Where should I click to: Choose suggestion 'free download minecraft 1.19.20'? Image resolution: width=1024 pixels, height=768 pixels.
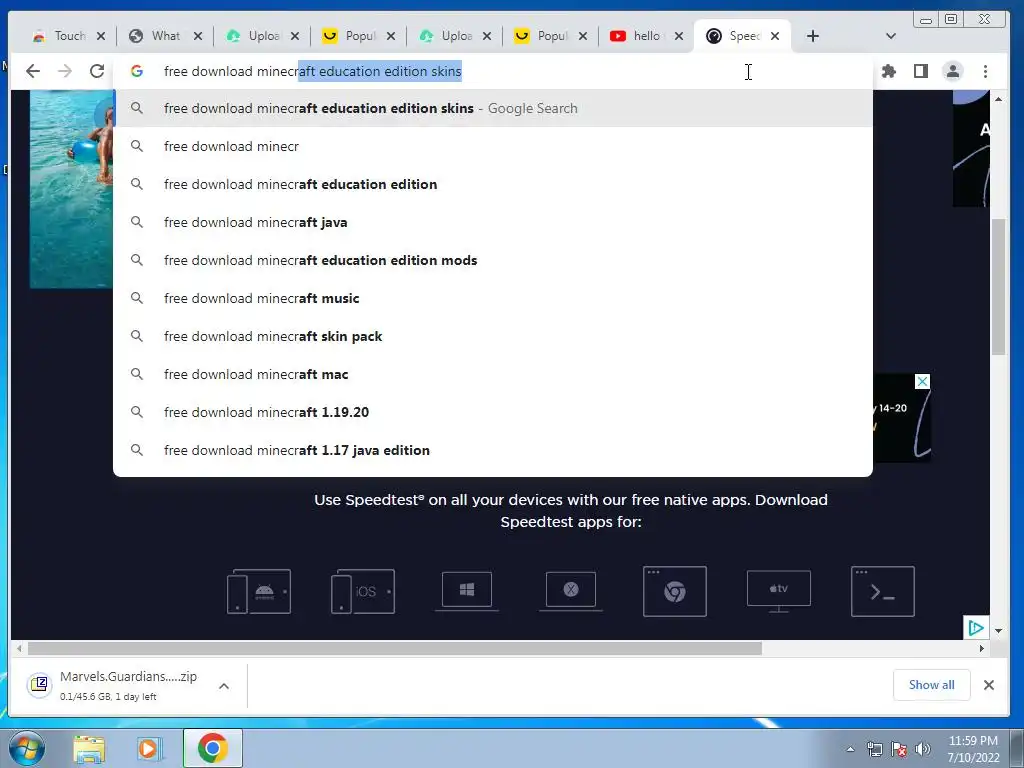click(492, 412)
